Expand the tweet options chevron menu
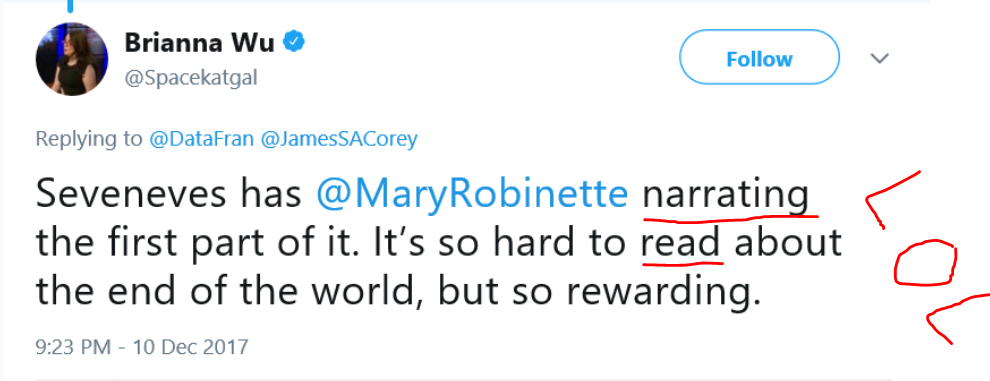 coord(880,59)
